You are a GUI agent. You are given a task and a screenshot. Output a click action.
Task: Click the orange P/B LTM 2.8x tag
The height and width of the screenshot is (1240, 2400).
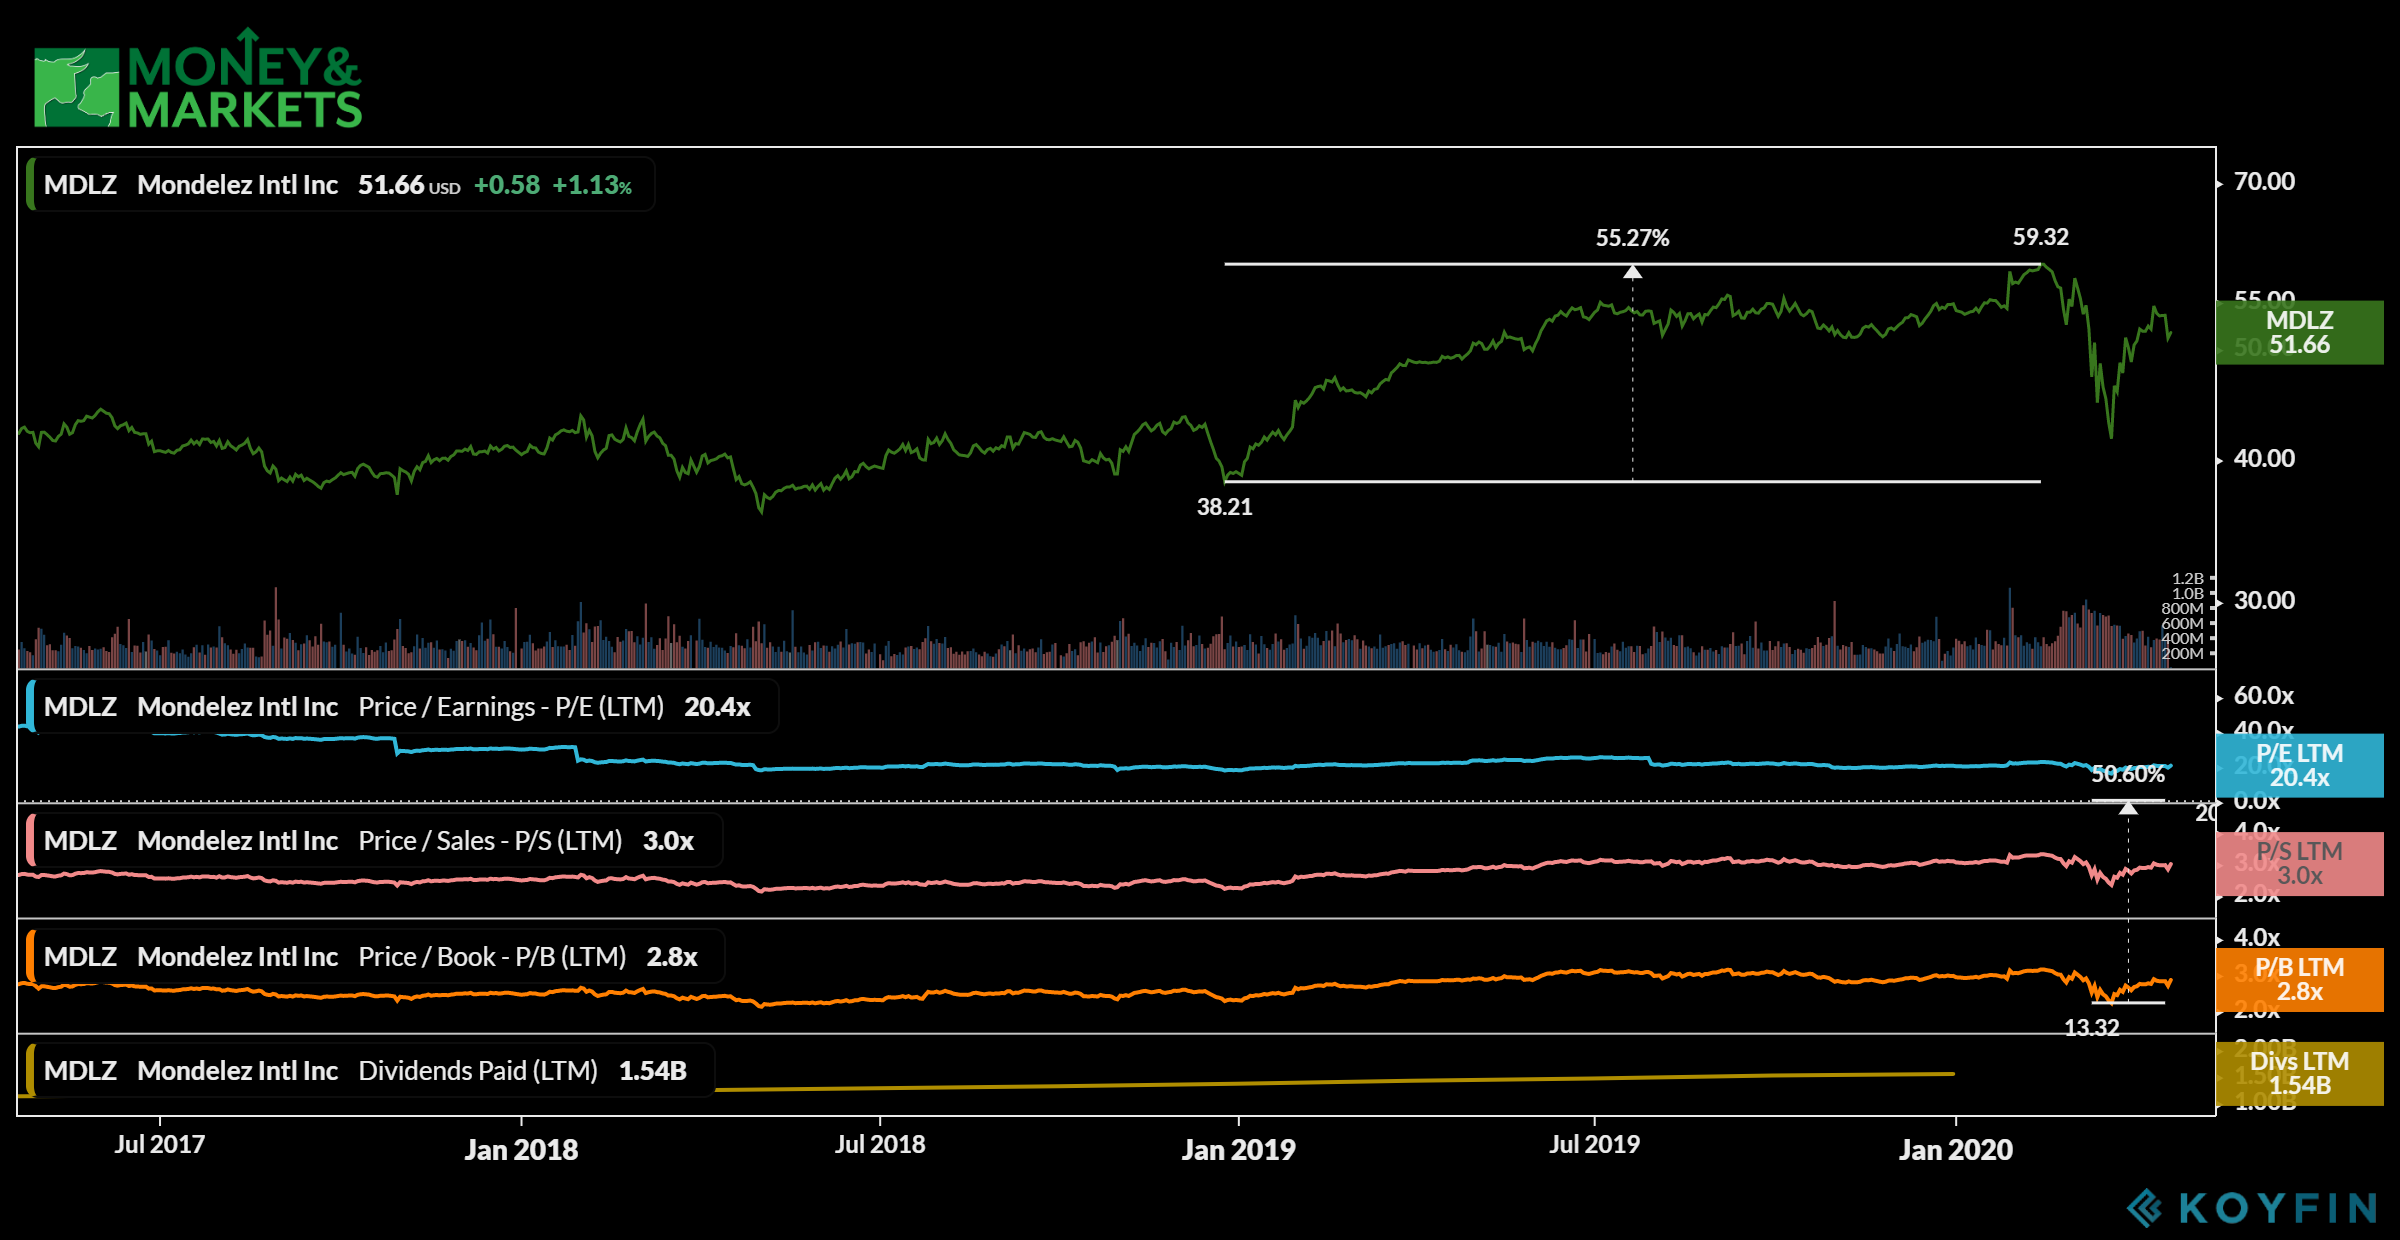pos(2299,979)
